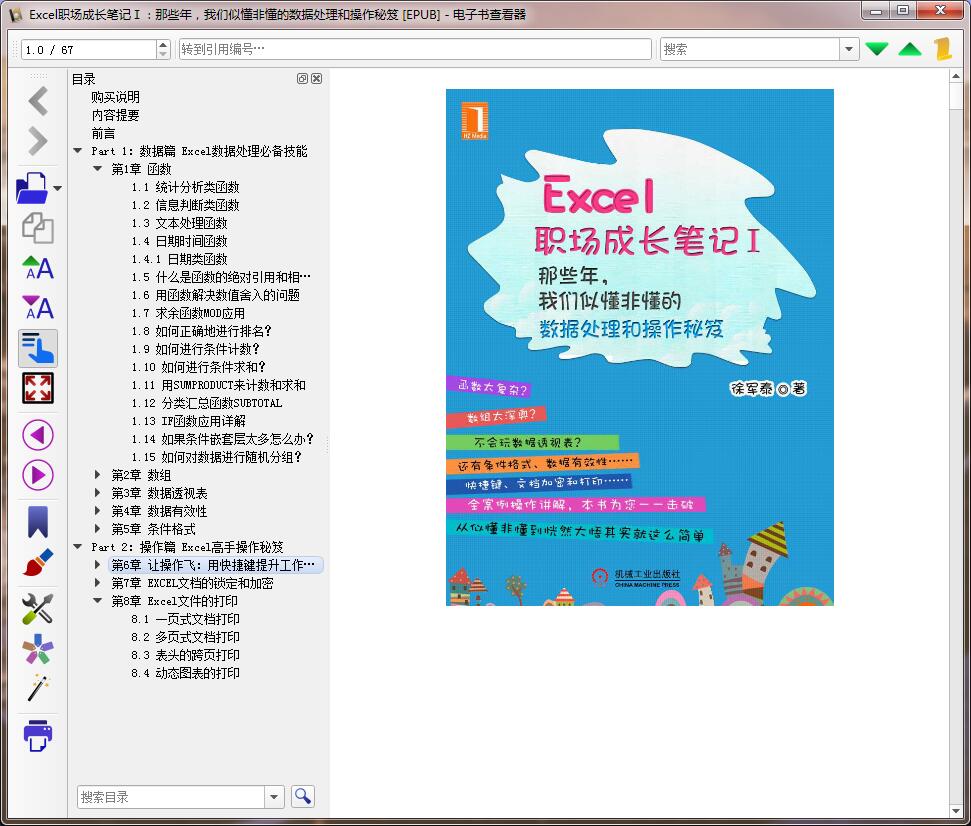
Task: Select 1.6 用函数解决数值舍入的问题 entry
Action: (x=215, y=295)
